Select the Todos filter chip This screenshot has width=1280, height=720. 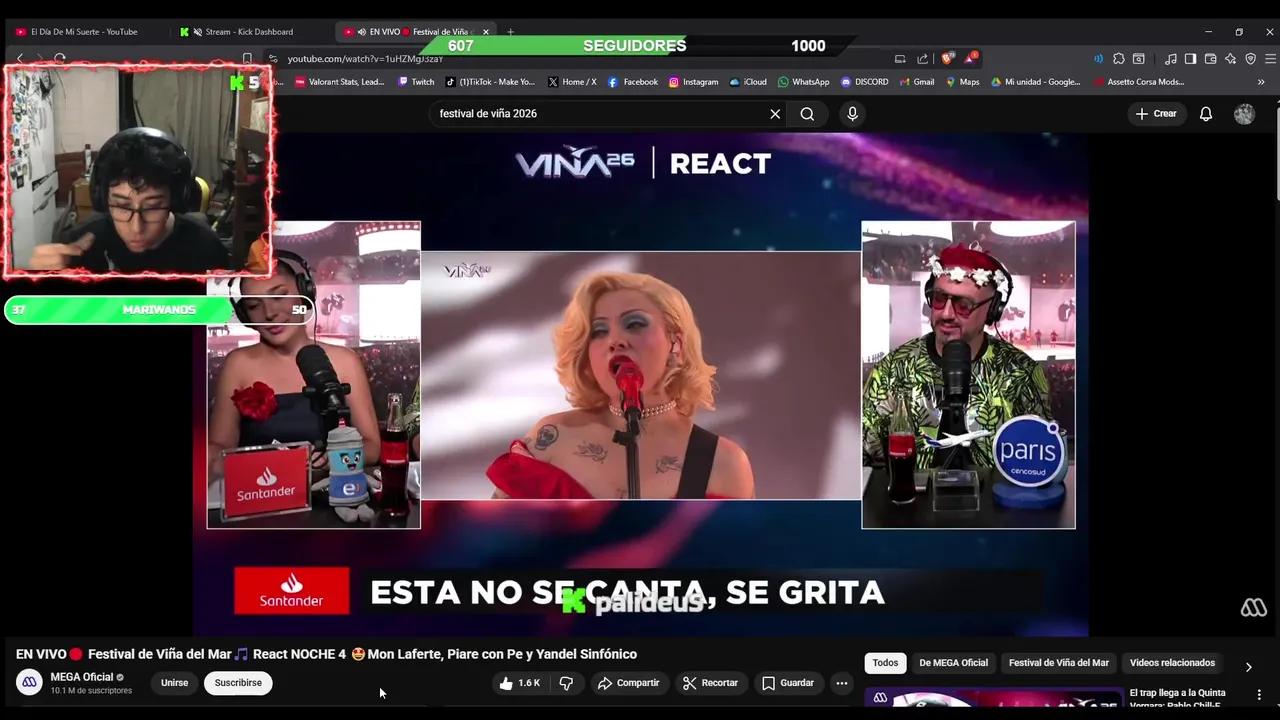pos(885,663)
